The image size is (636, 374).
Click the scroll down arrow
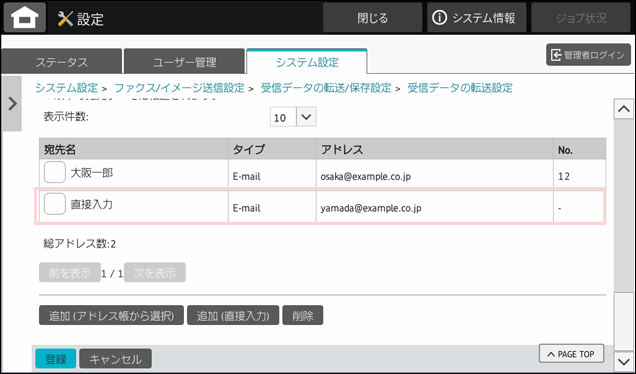coord(623,361)
